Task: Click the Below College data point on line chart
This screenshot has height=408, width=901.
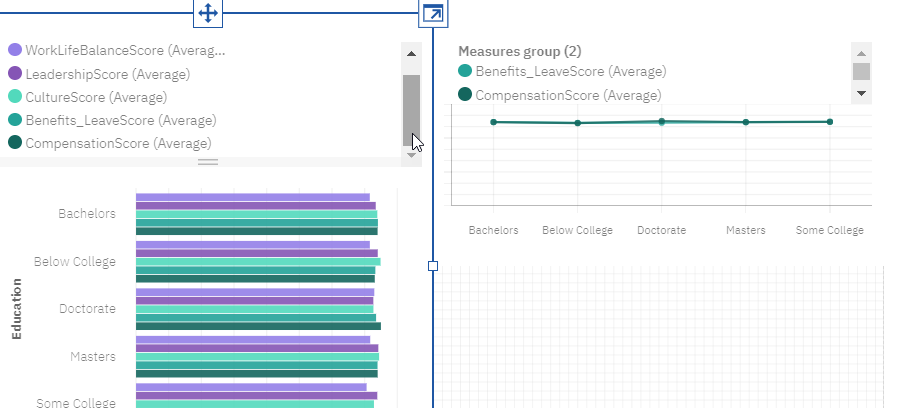Action: [x=577, y=123]
